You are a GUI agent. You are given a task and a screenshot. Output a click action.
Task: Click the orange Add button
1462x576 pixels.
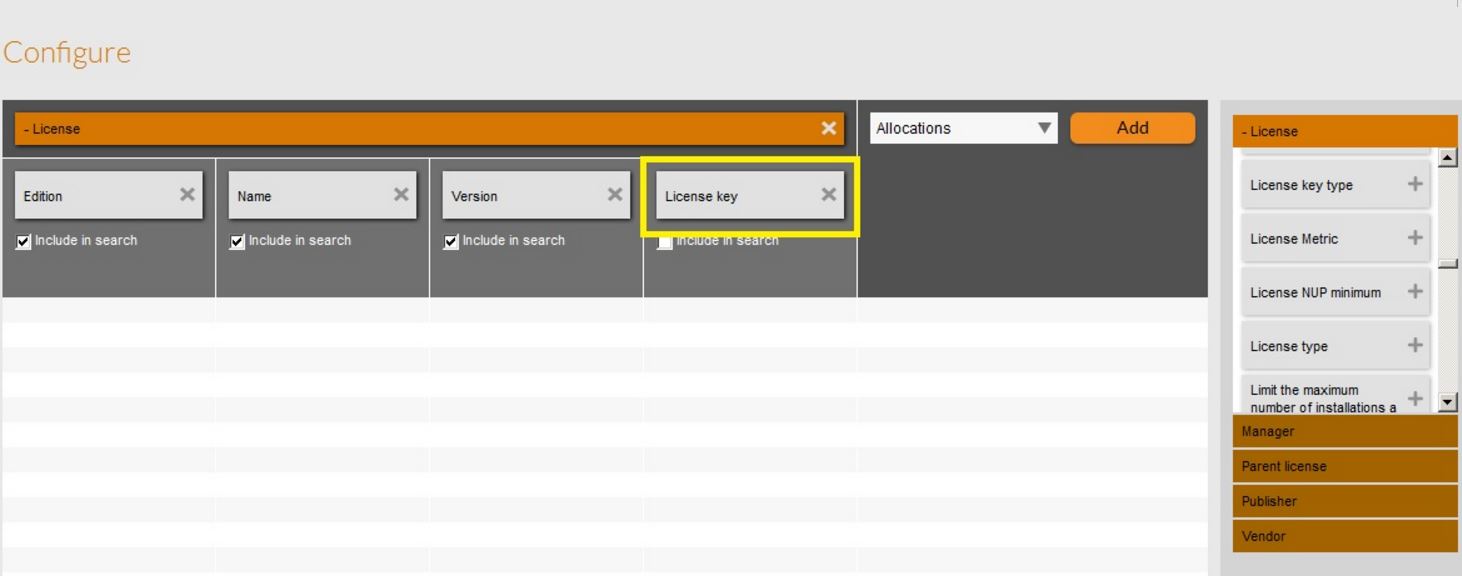coord(1132,128)
